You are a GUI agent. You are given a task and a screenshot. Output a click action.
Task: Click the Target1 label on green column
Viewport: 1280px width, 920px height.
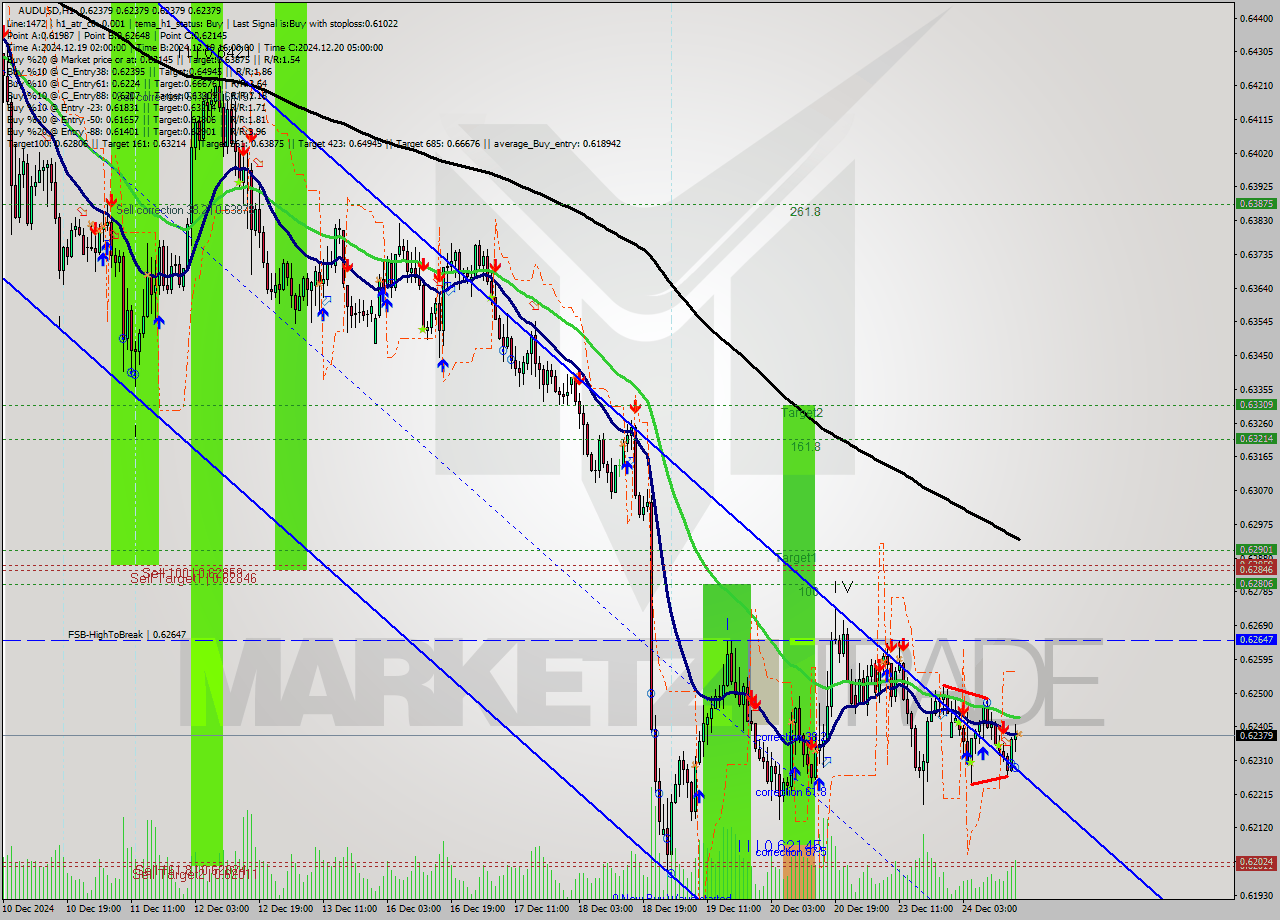point(796,557)
